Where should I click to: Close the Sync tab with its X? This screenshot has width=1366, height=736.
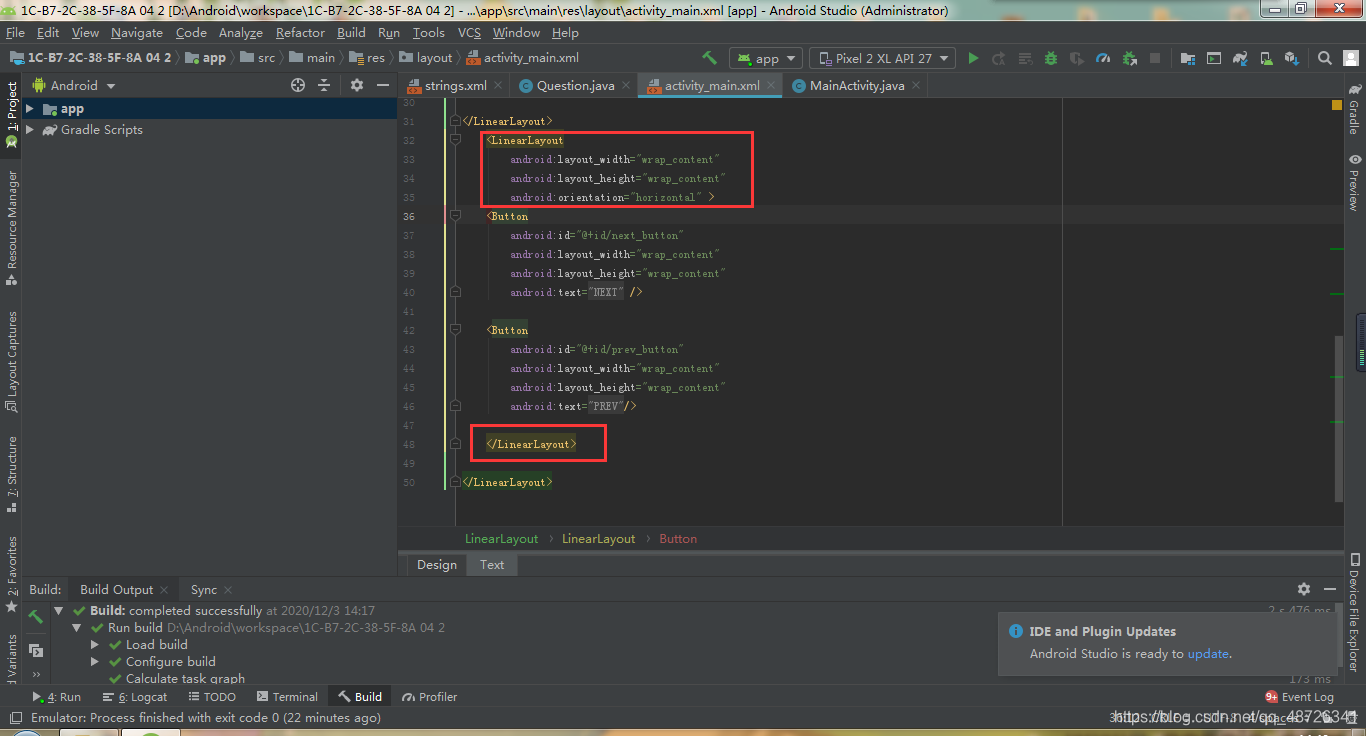(228, 590)
